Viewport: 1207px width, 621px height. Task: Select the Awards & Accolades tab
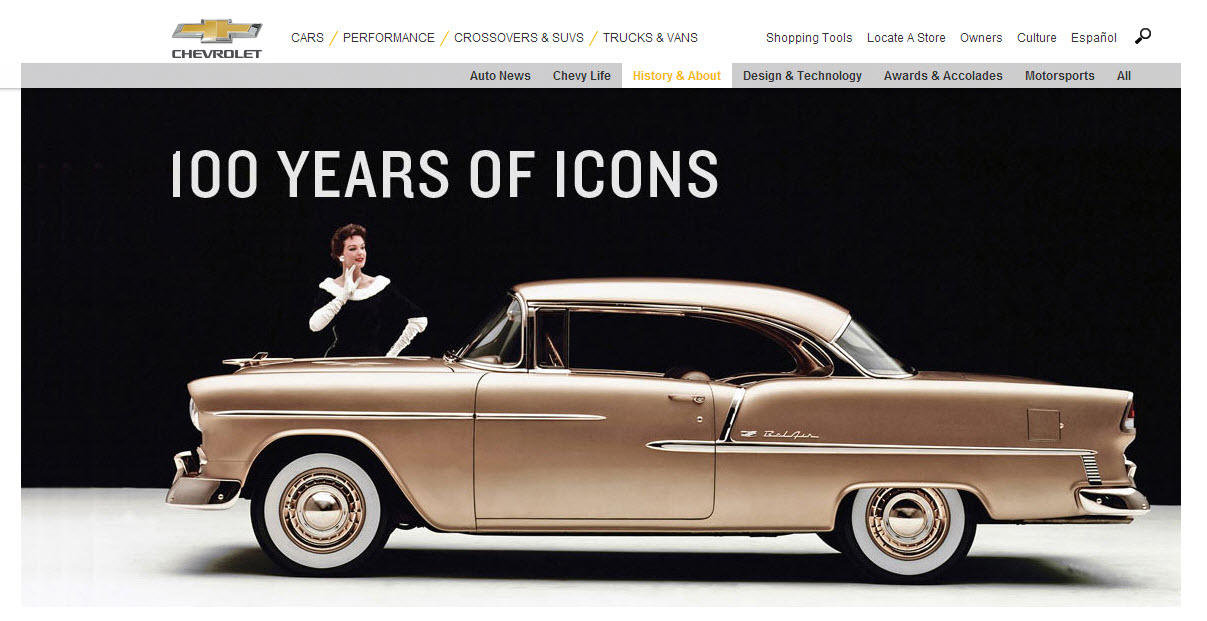[943, 76]
